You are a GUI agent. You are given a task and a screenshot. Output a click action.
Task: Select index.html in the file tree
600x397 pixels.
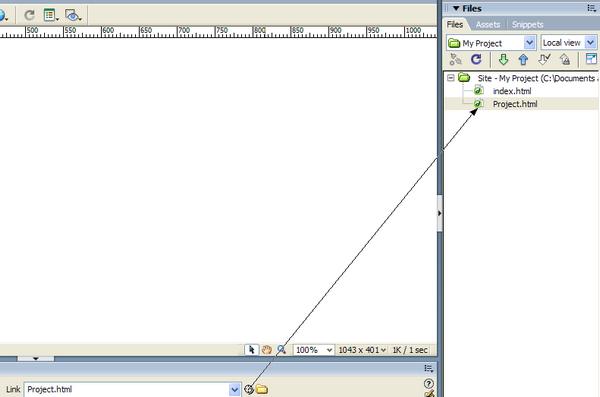point(512,91)
